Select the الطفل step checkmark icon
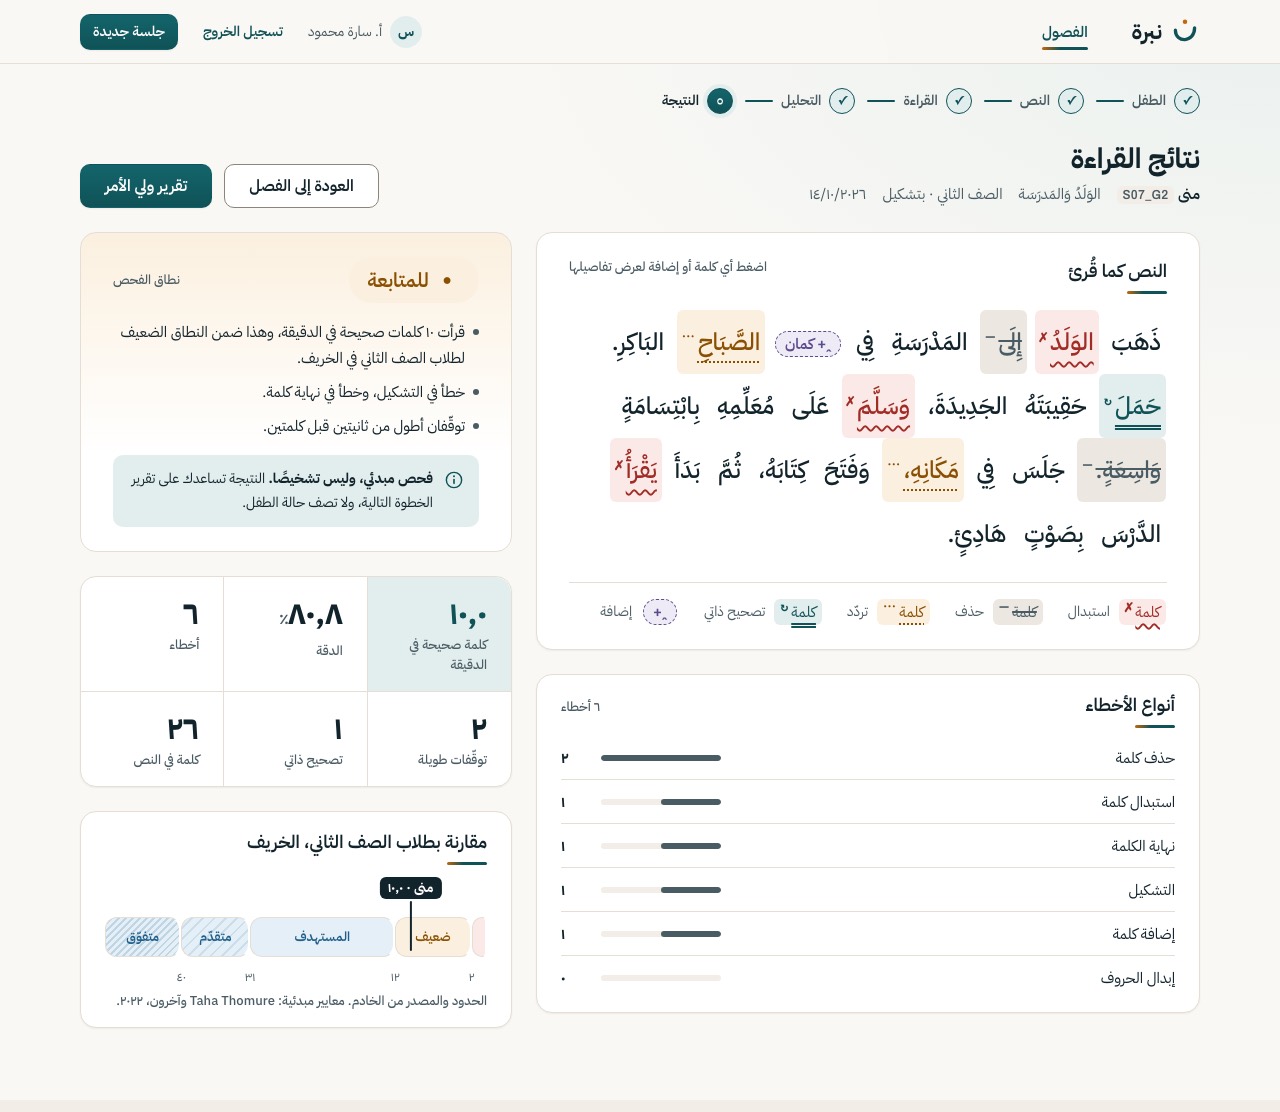This screenshot has width=1280, height=1112. click(1187, 101)
